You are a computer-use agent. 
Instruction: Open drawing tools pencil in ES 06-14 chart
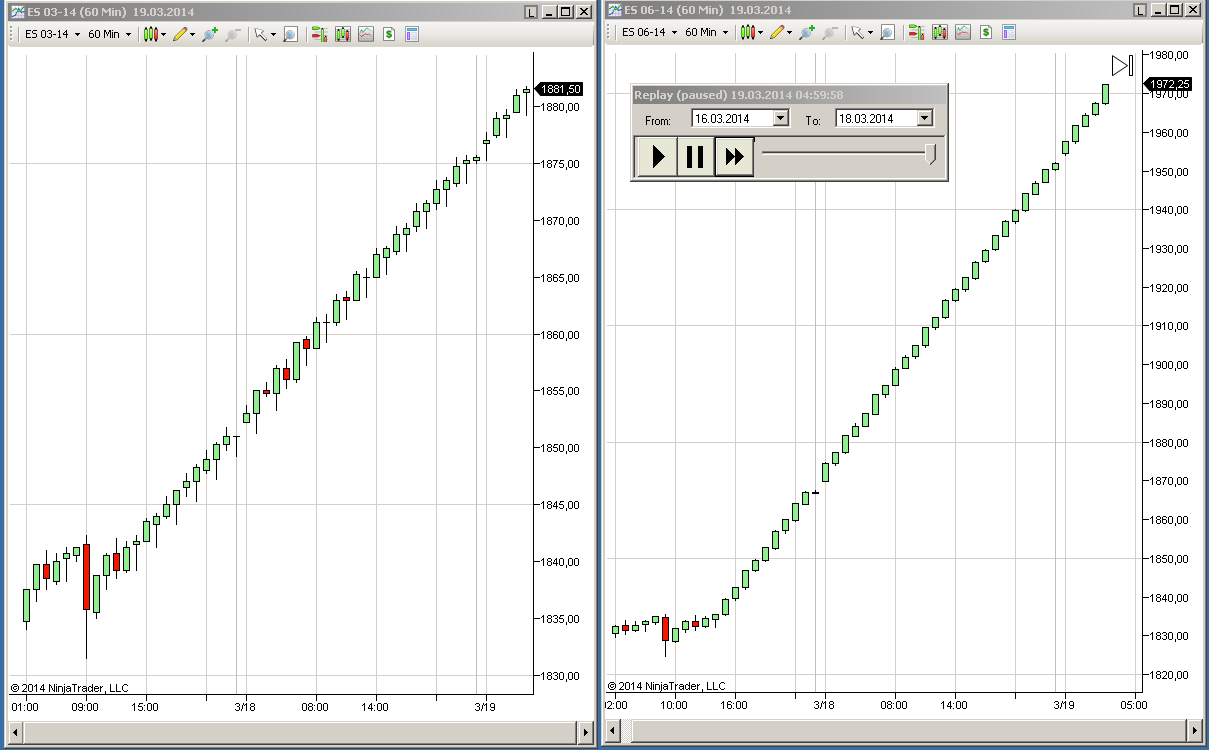click(x=777, y=32)
